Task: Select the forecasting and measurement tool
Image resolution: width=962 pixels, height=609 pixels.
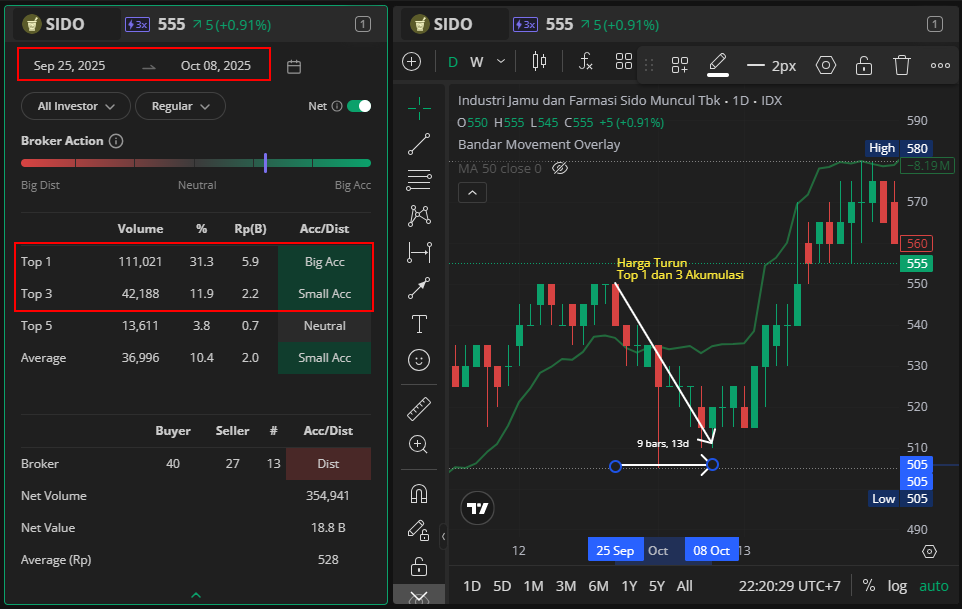Action: coord(419,252)
